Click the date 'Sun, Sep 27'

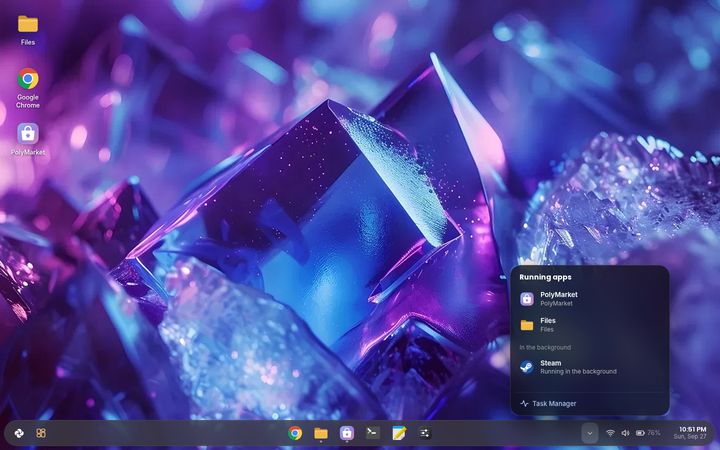point(690,437)
